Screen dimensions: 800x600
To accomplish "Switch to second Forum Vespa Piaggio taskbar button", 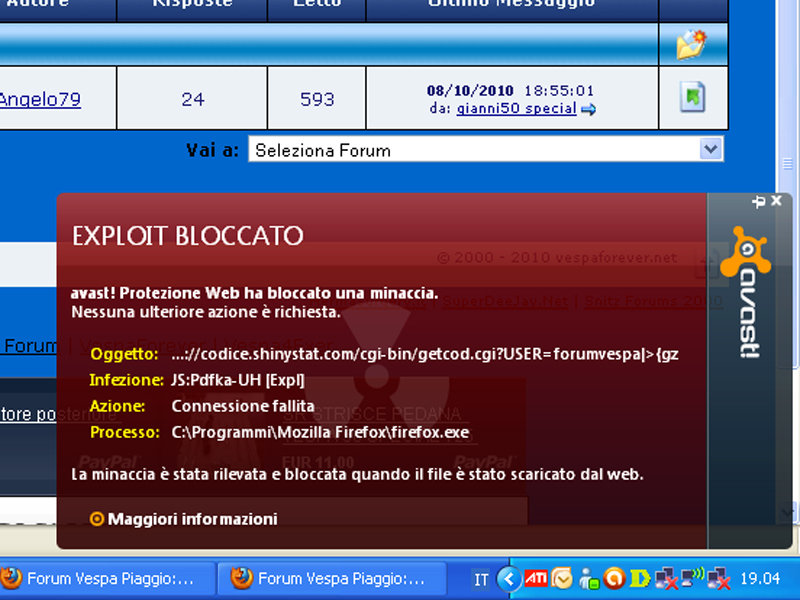I will (x=332, y=579).
